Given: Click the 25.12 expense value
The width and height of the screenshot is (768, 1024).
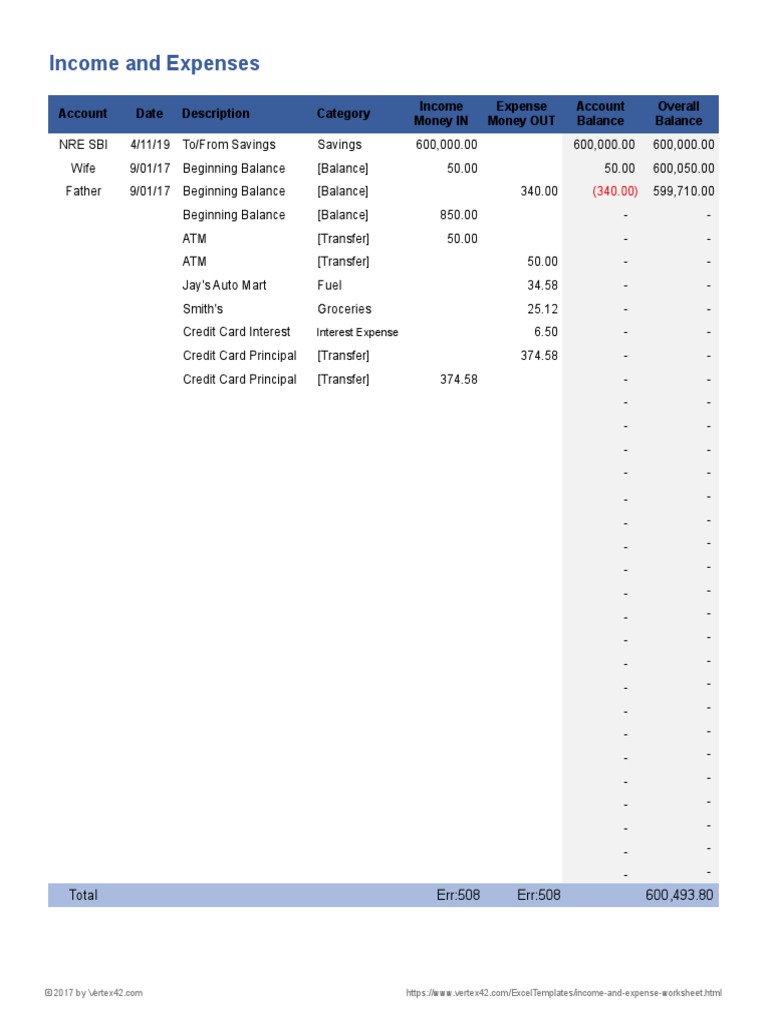Looking at the screenshot, I should [543, 309].
